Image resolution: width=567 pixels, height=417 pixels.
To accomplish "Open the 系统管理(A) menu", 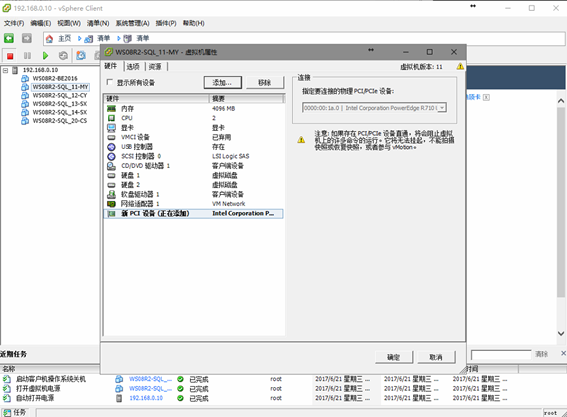I will coord(132,23).
